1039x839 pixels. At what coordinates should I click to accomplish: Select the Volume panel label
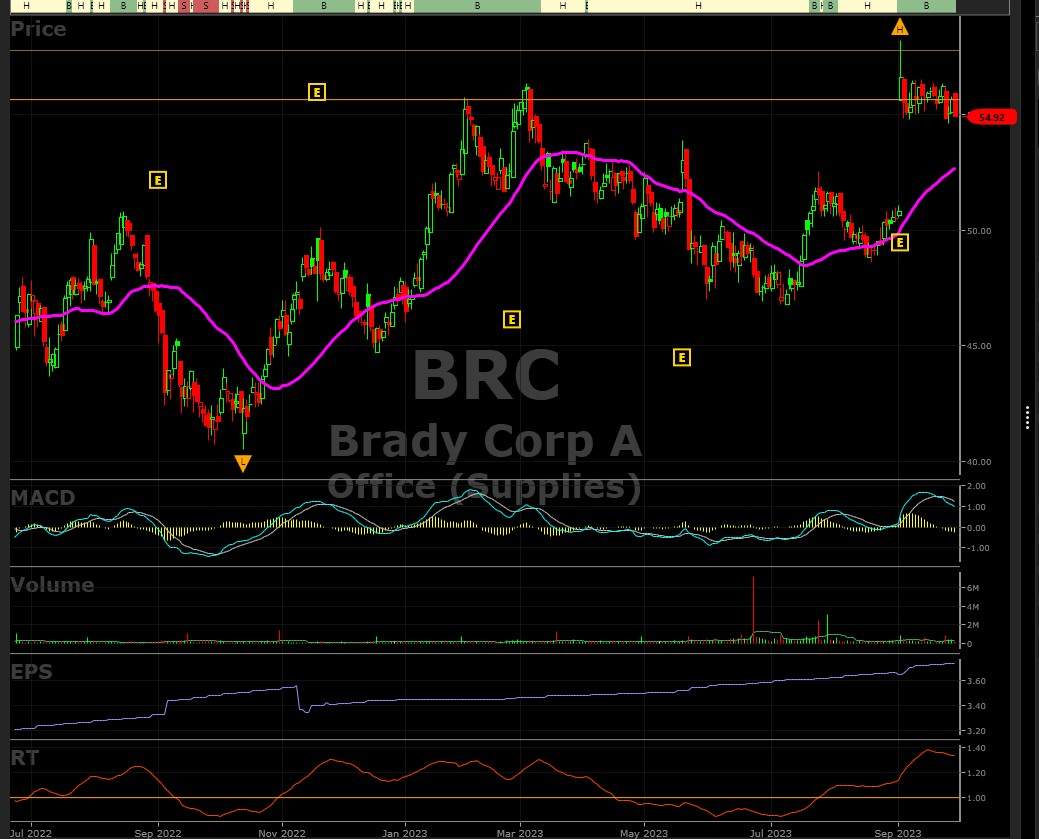tap(52, 585)
